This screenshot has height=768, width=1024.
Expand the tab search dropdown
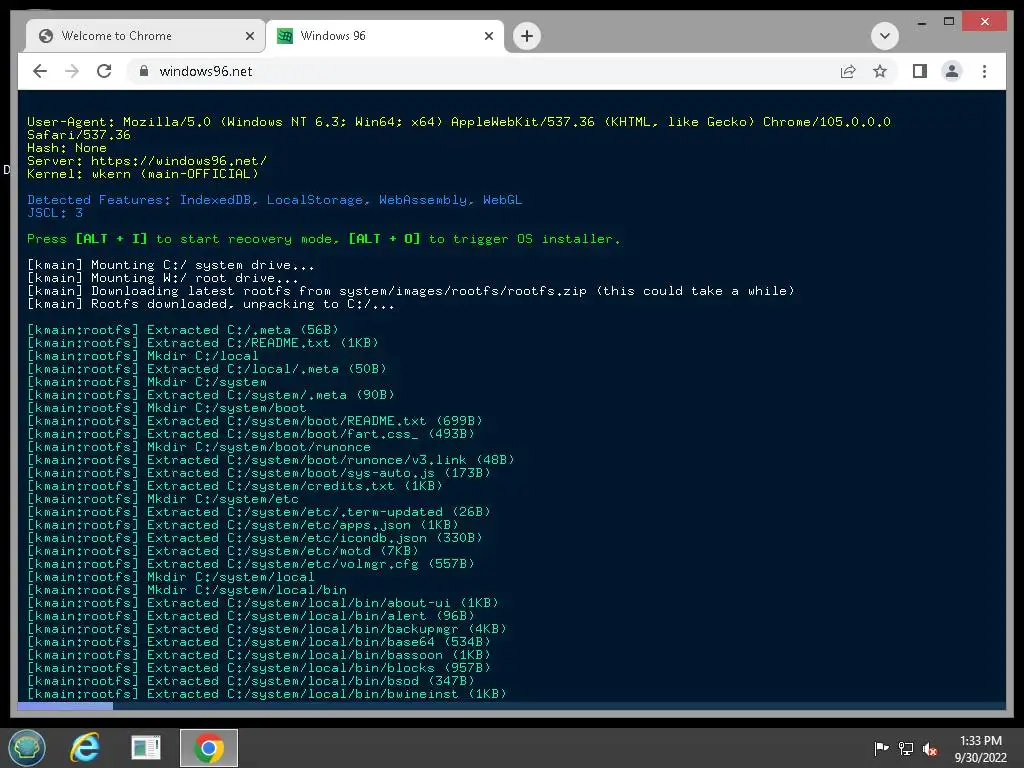[885, 36]
